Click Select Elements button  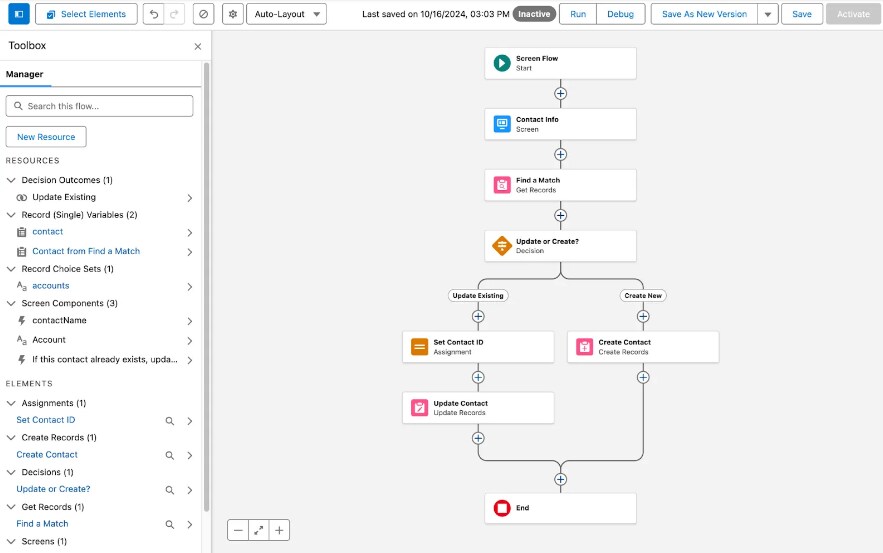pyautogui.click(x=86, y=14)
